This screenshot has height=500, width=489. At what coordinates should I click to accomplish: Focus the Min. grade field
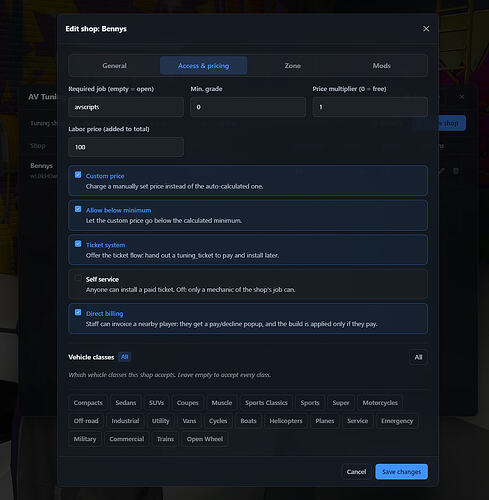[x=248, y=107]
